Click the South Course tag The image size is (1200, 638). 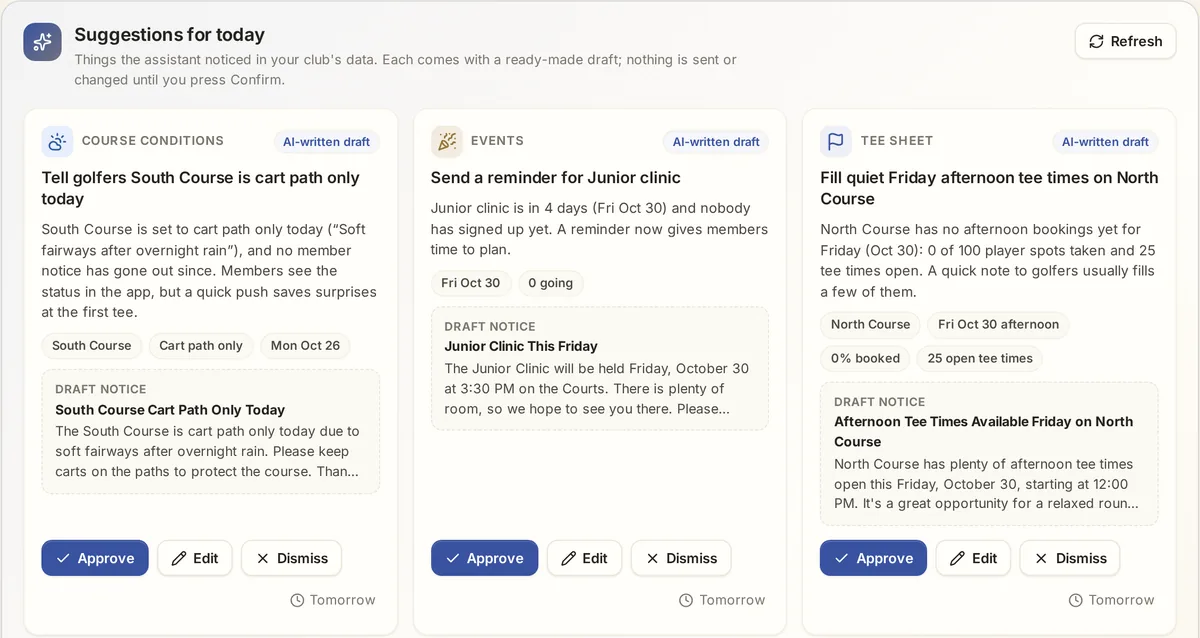coord(92,346)
